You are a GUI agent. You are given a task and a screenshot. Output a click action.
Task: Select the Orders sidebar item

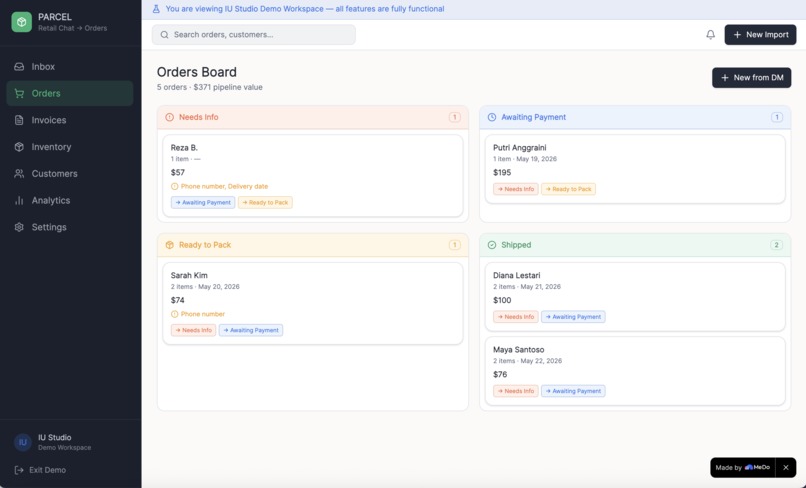coord(70,93)
